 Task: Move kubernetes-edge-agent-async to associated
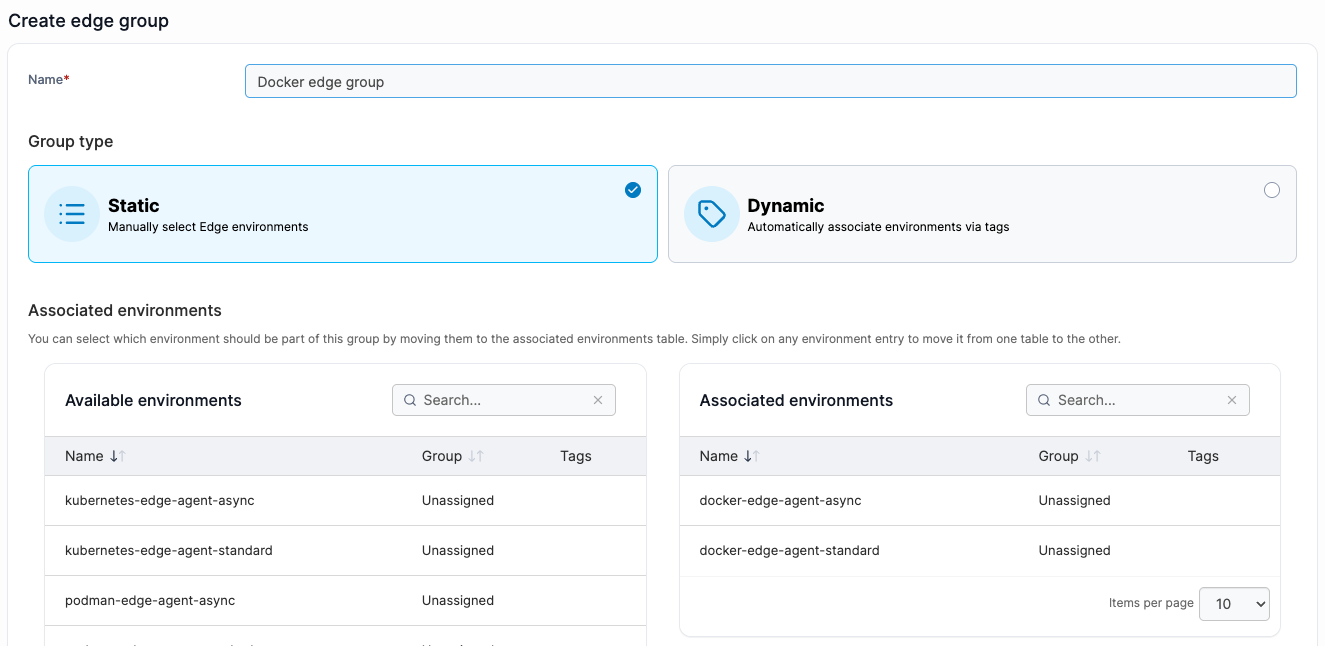[345, 501]
